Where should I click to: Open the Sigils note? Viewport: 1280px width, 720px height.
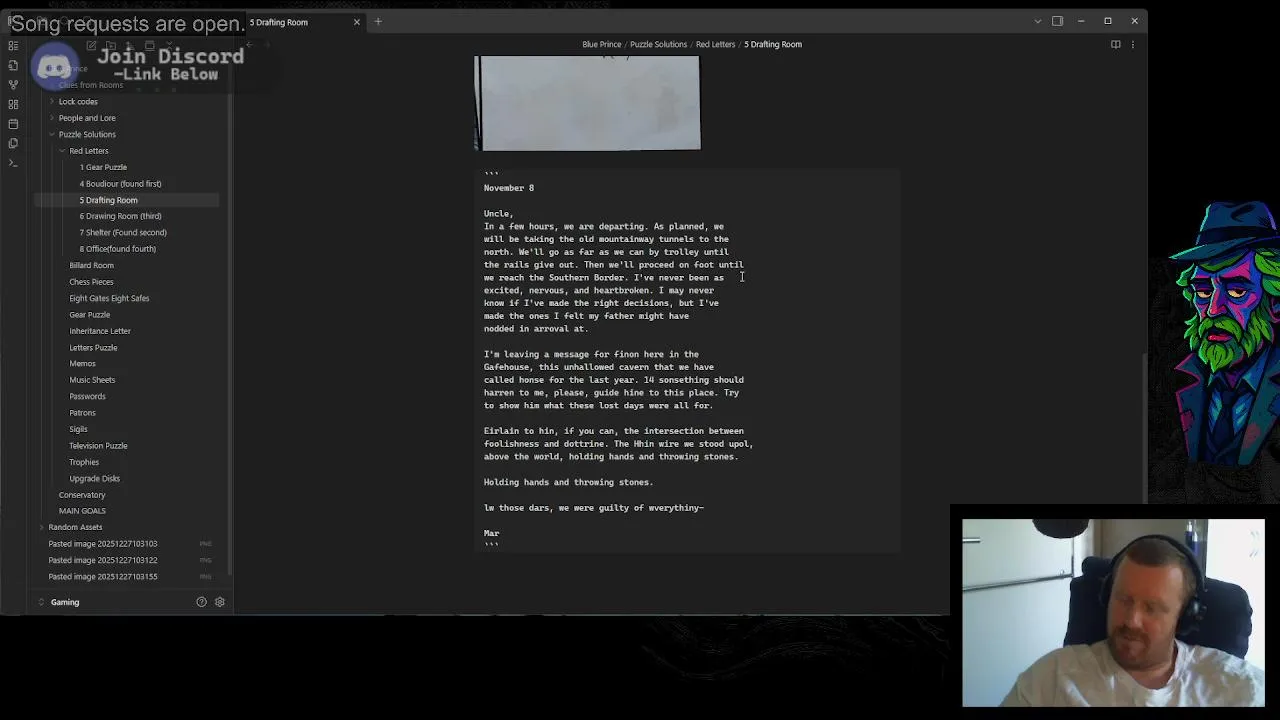(78, 429)
